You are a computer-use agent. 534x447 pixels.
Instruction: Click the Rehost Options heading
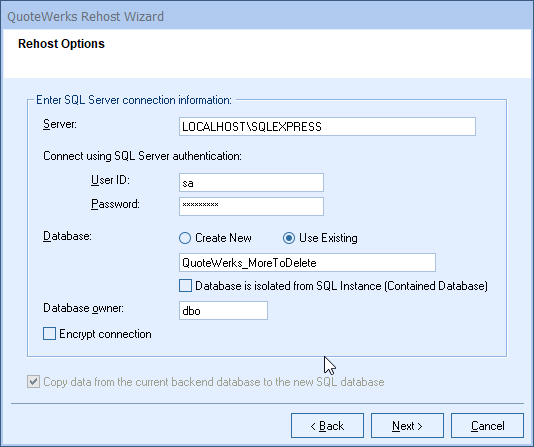coord(61,44)
